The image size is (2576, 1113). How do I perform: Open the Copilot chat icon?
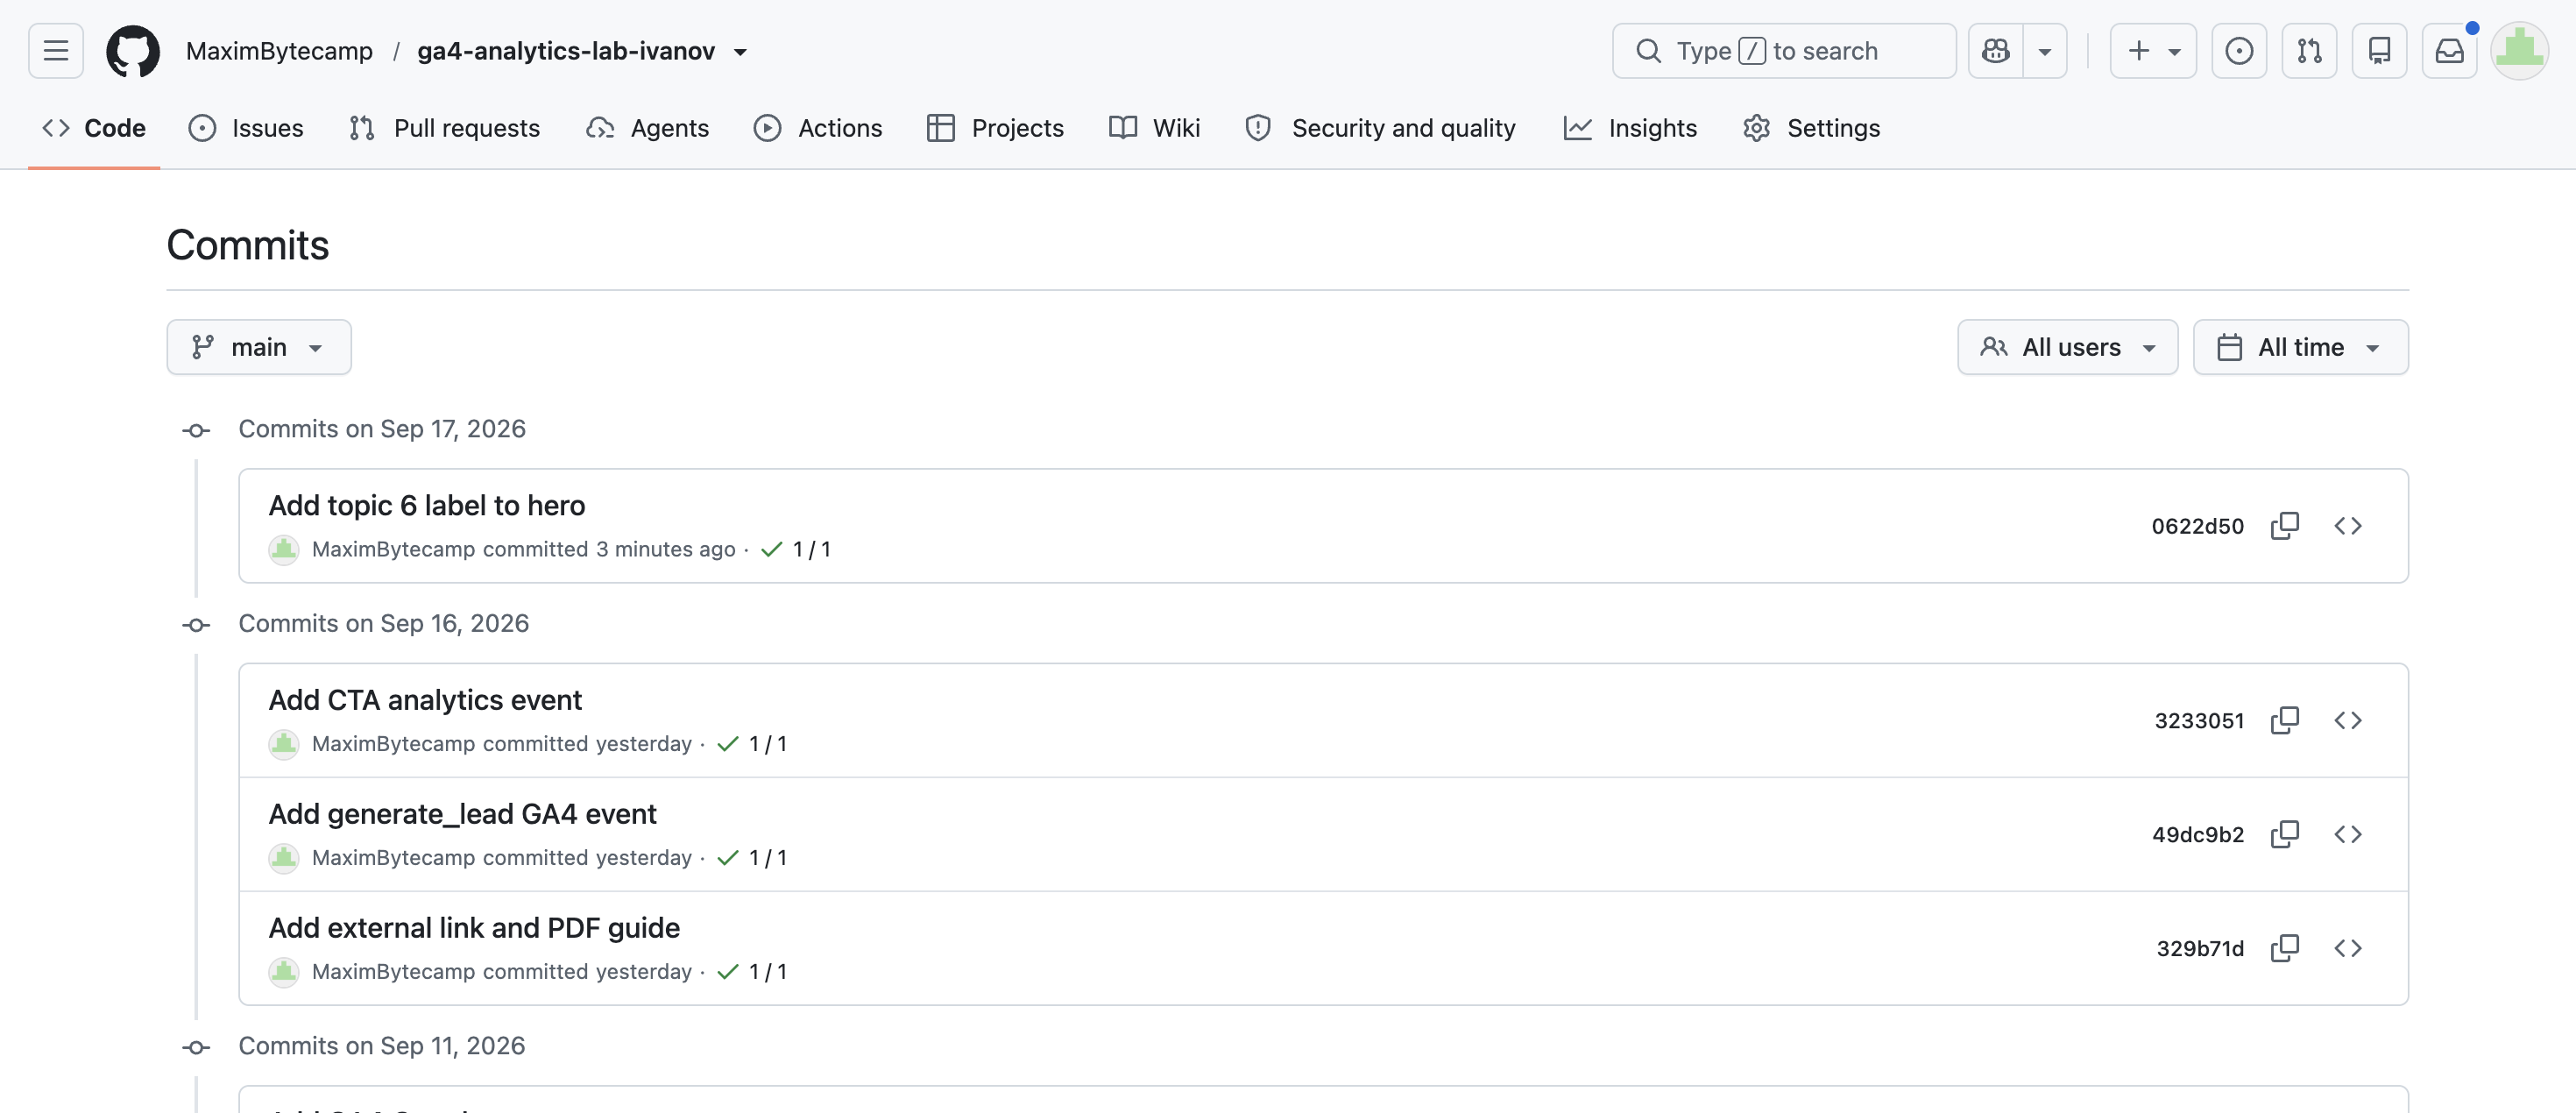1996,51
